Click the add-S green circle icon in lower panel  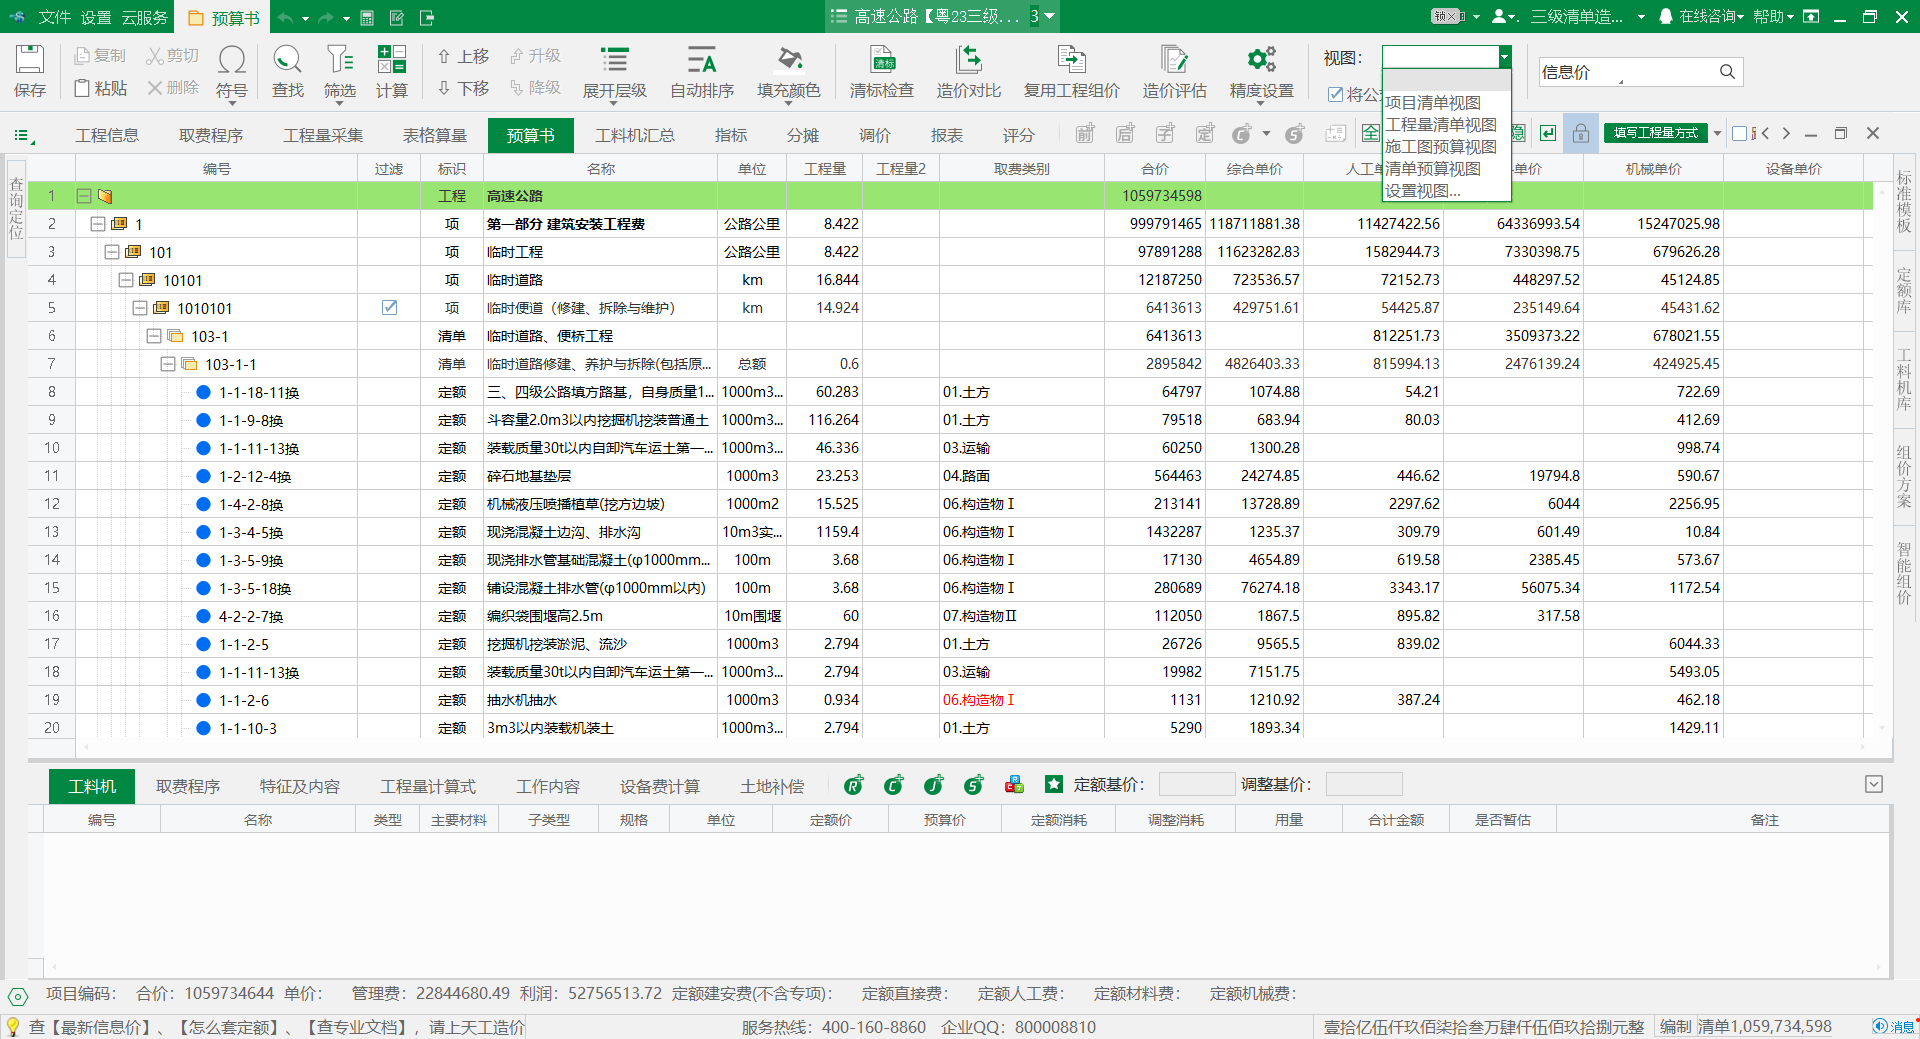pos(973,786)
